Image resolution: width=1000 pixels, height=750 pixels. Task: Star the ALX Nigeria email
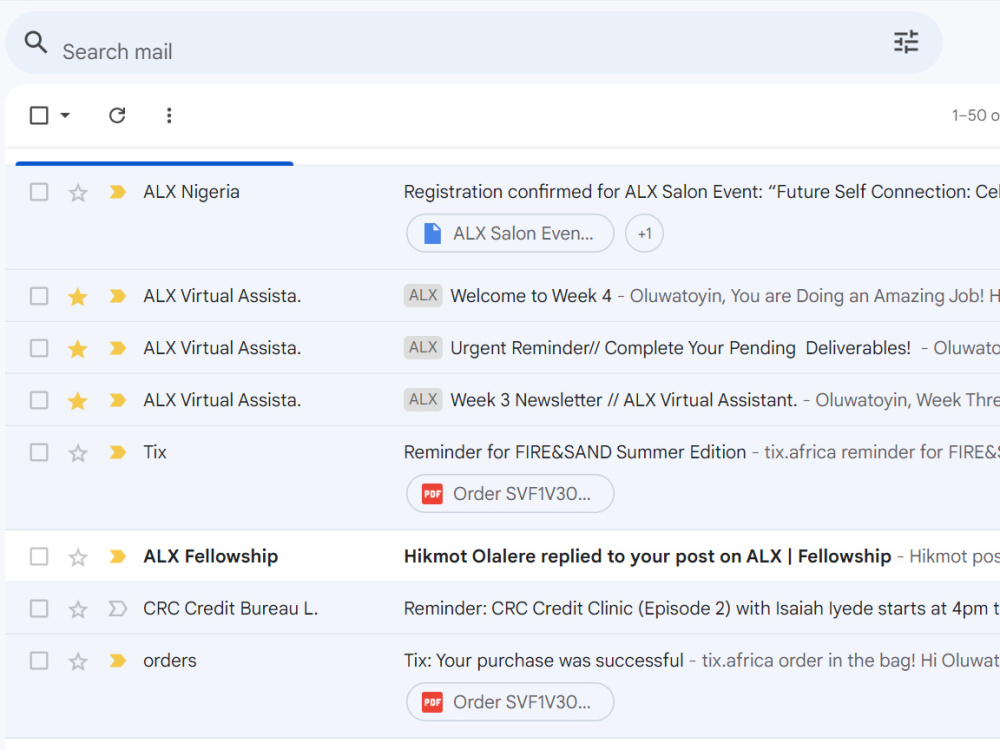tap(78, 193)
